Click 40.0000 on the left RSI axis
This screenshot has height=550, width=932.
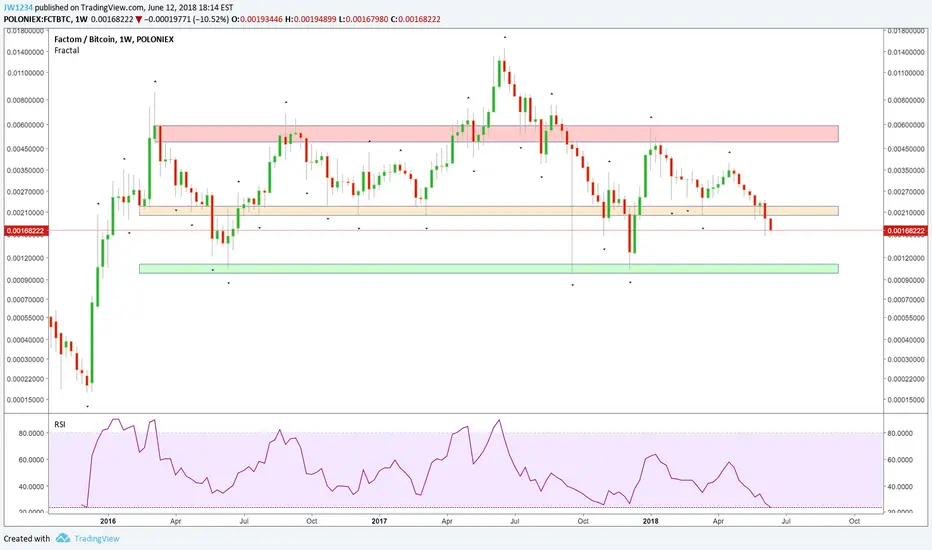tap(32, 486)
